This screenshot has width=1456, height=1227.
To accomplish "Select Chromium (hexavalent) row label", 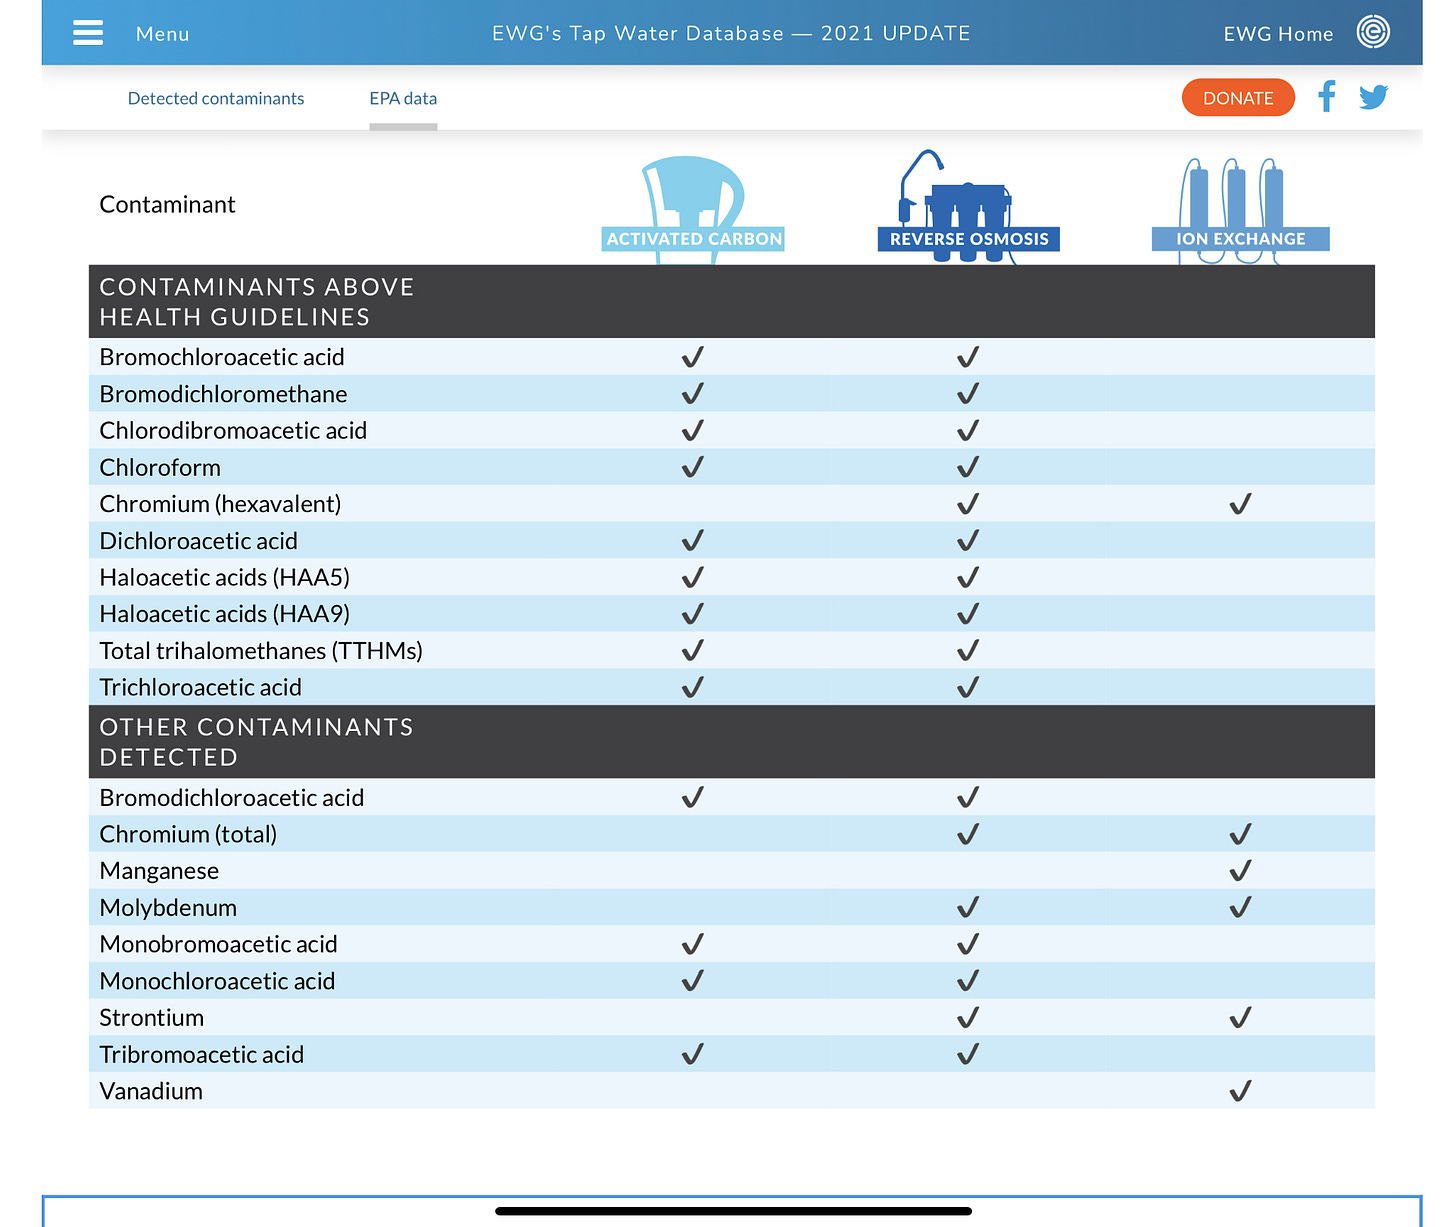I will pos(220,504).
